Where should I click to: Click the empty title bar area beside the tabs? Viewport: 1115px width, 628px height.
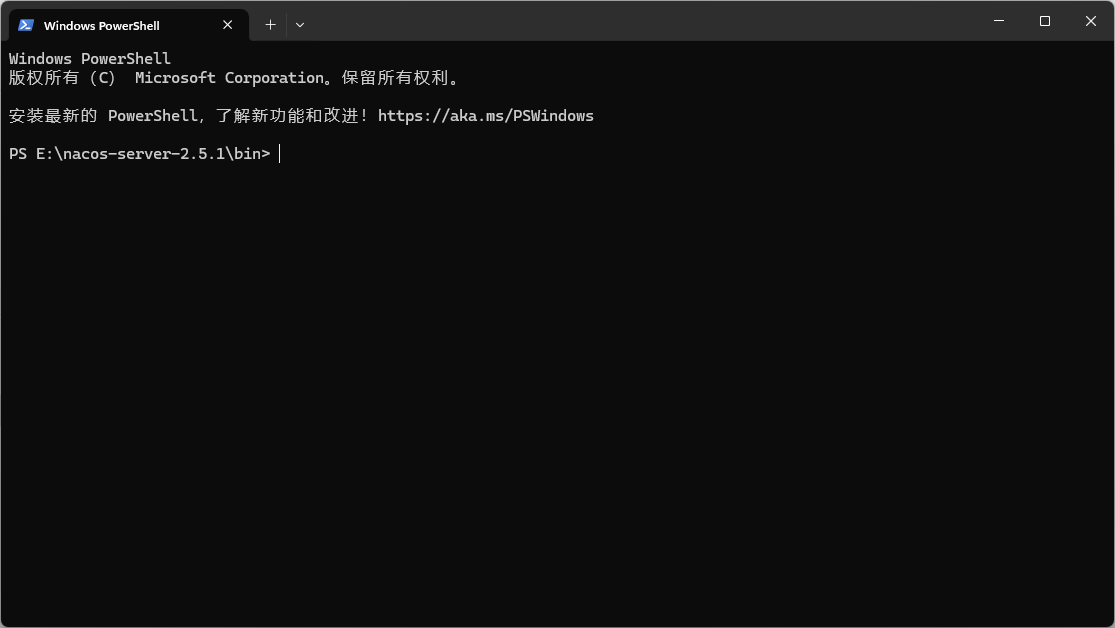[x=640, y=21]
